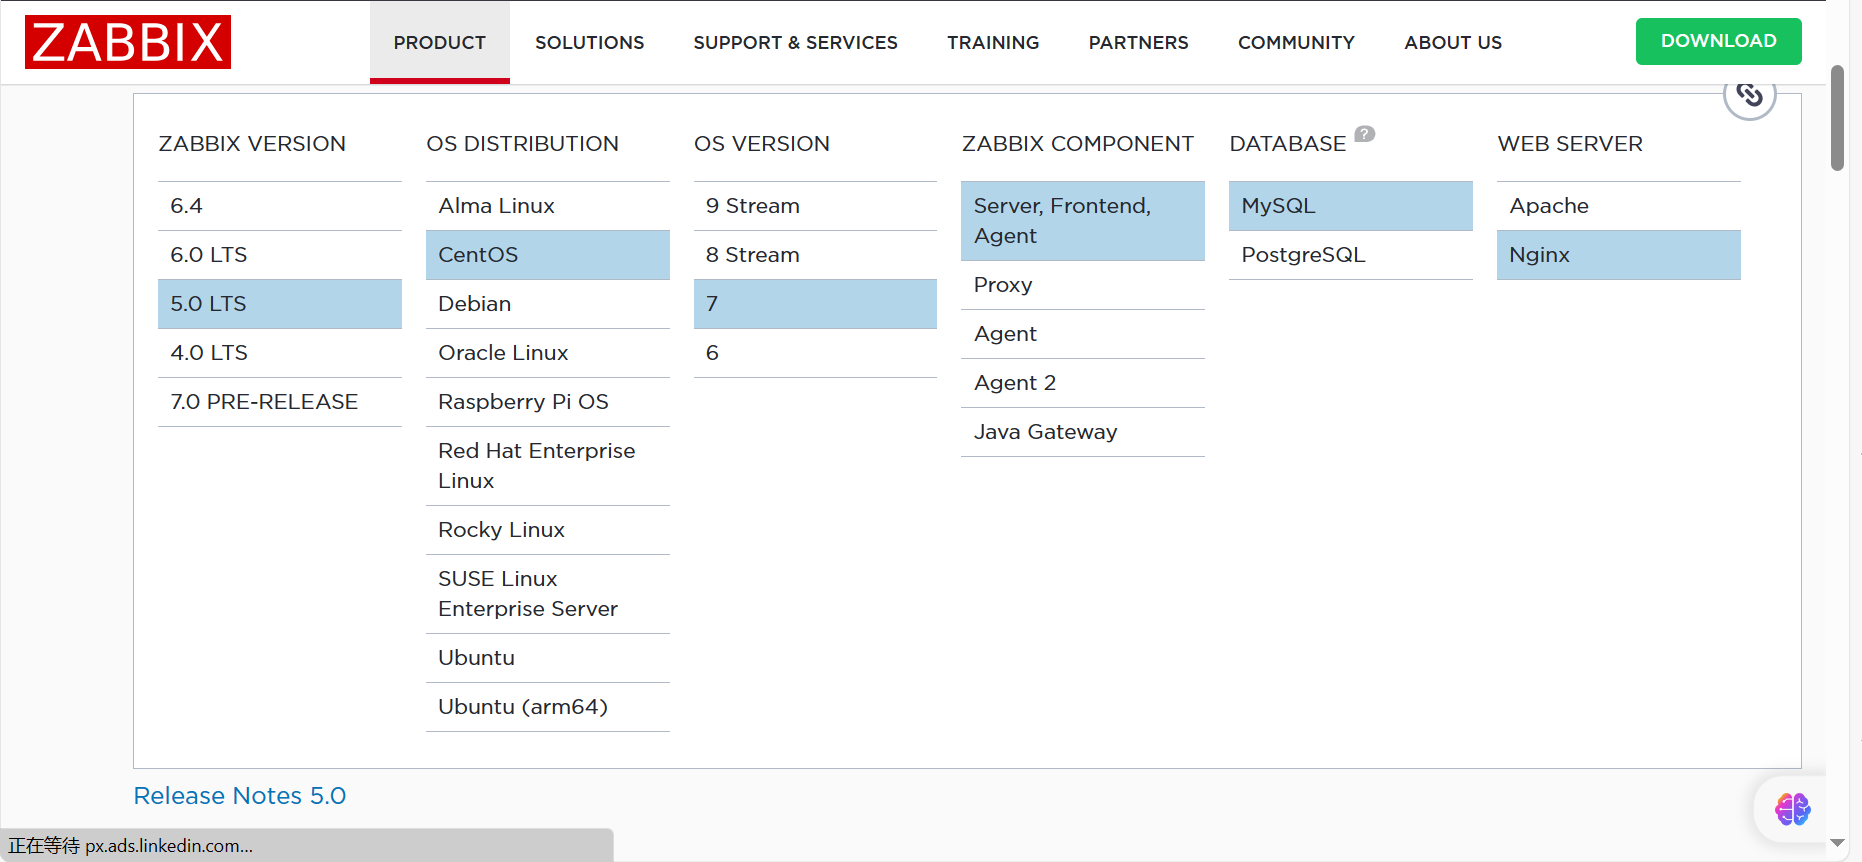Choose Raspberry Pi OS distribution
The height and width of the screenshot is (862, 1862).
click(548, 402)
